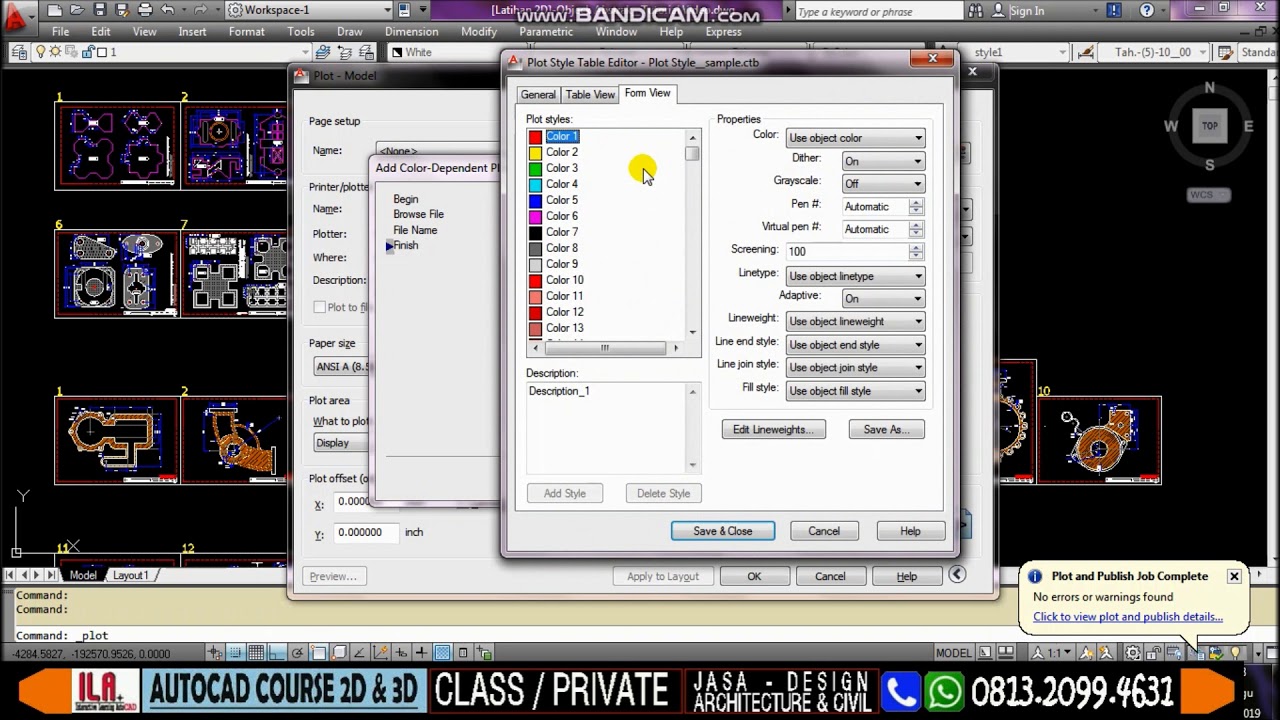The width and height of the screenshot is (1280, 720).
Task: Open the Format menu
Action: coord(247,32)
